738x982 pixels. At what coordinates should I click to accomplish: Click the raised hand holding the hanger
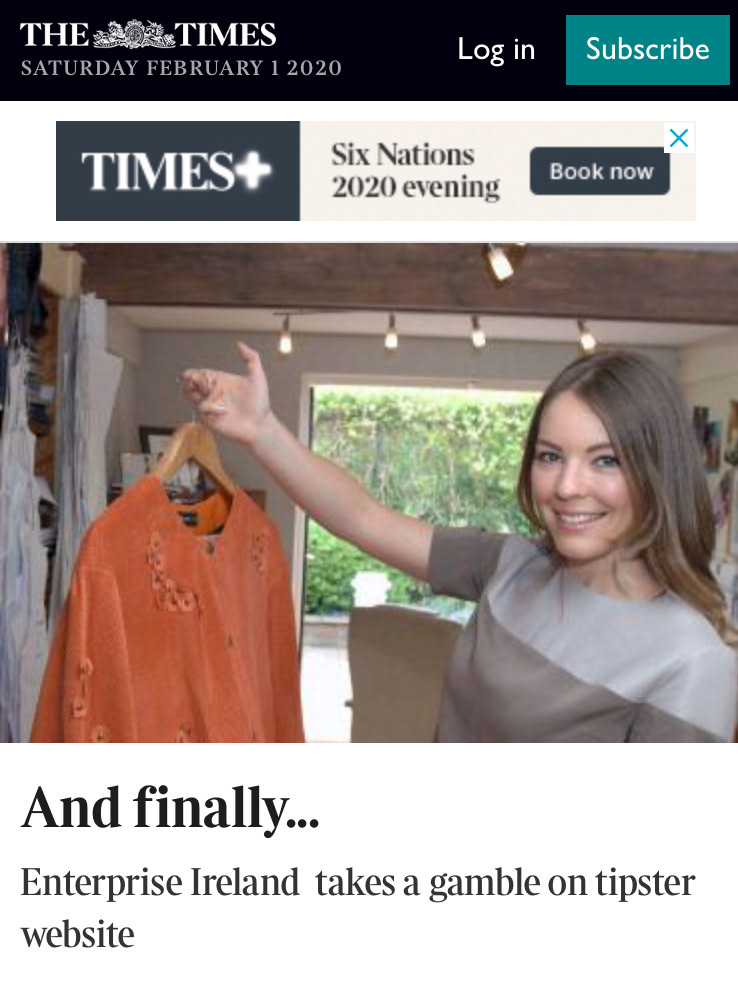(229, 391)
